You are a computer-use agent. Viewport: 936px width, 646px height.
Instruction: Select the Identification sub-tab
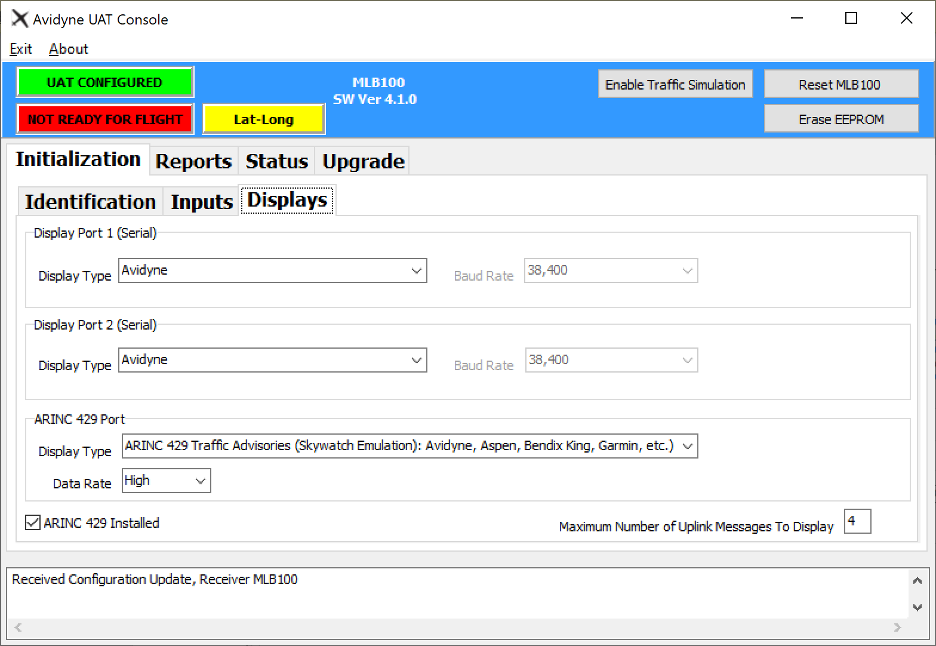pyautogui.click(x=90, y=202)
